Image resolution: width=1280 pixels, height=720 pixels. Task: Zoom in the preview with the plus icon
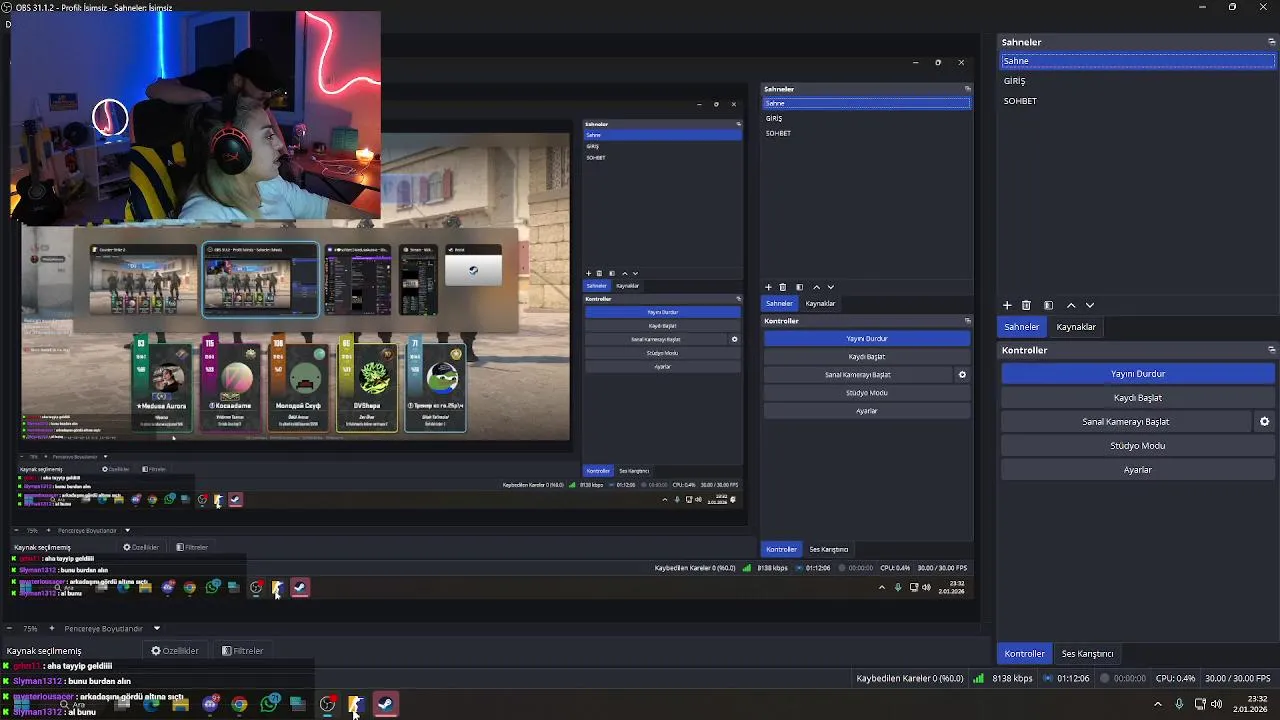click(51, 628)
